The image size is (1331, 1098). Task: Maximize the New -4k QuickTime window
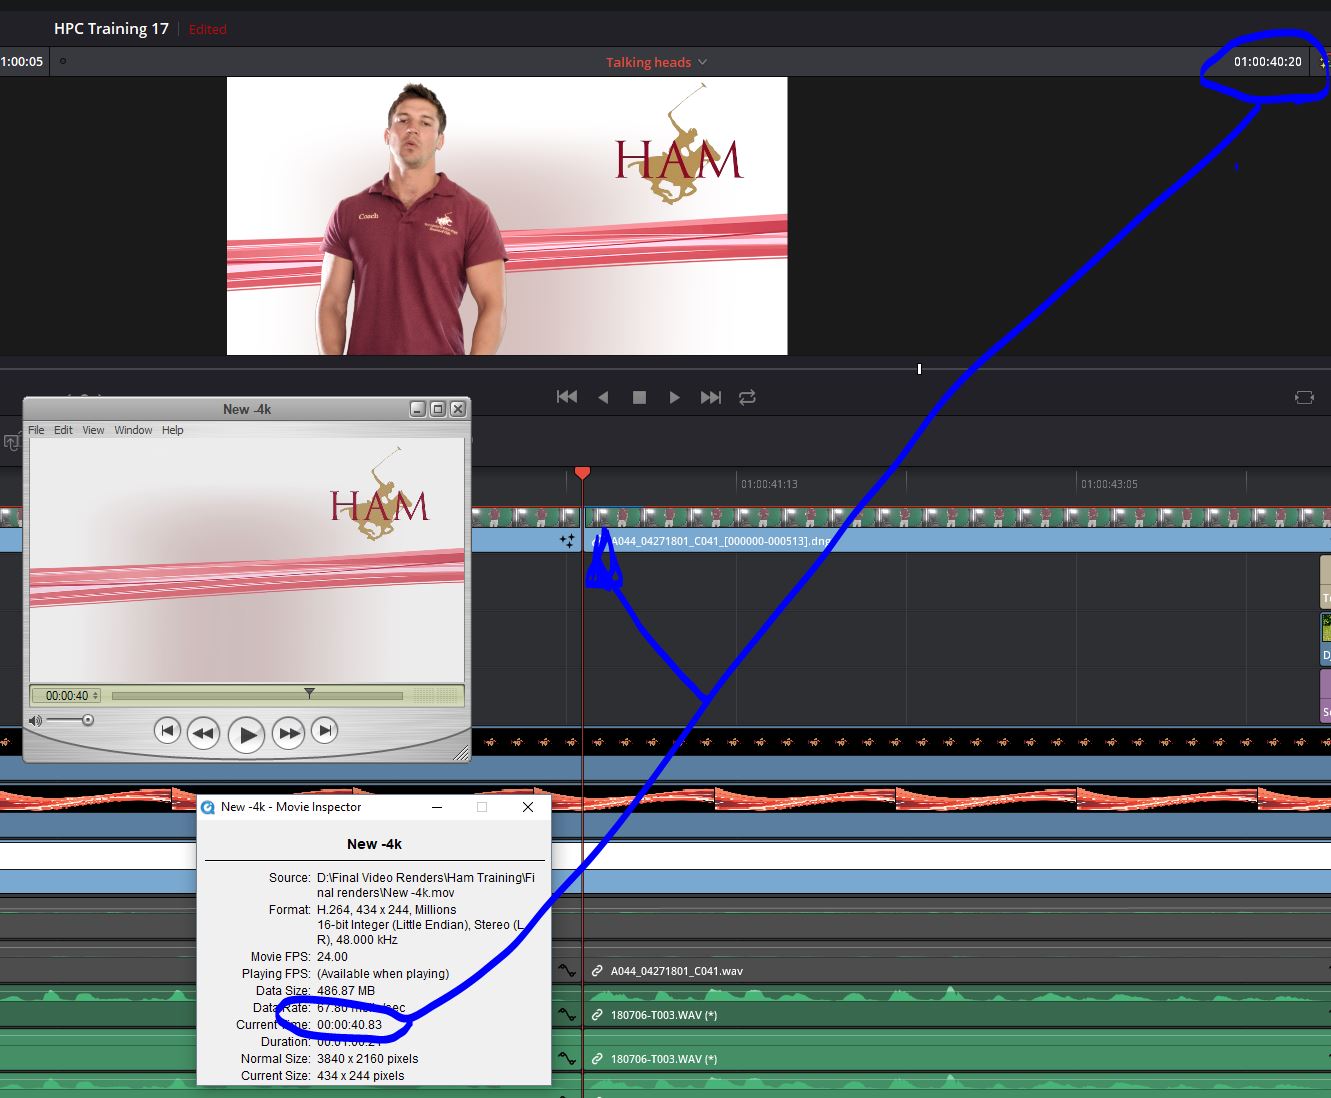437,409
